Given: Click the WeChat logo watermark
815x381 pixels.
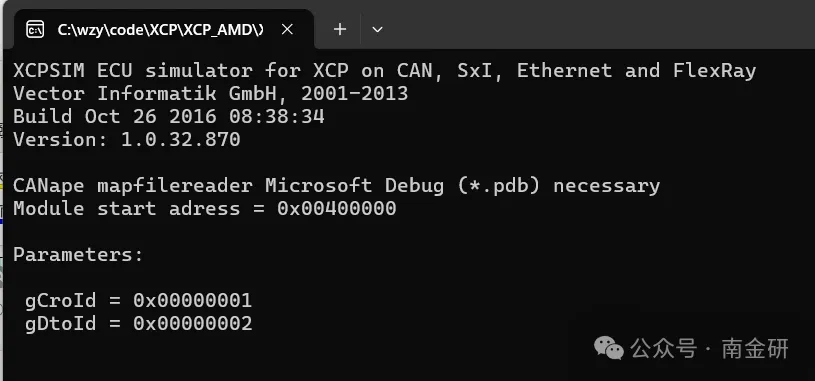Looking at the screenshot, I should coord(609,348).
